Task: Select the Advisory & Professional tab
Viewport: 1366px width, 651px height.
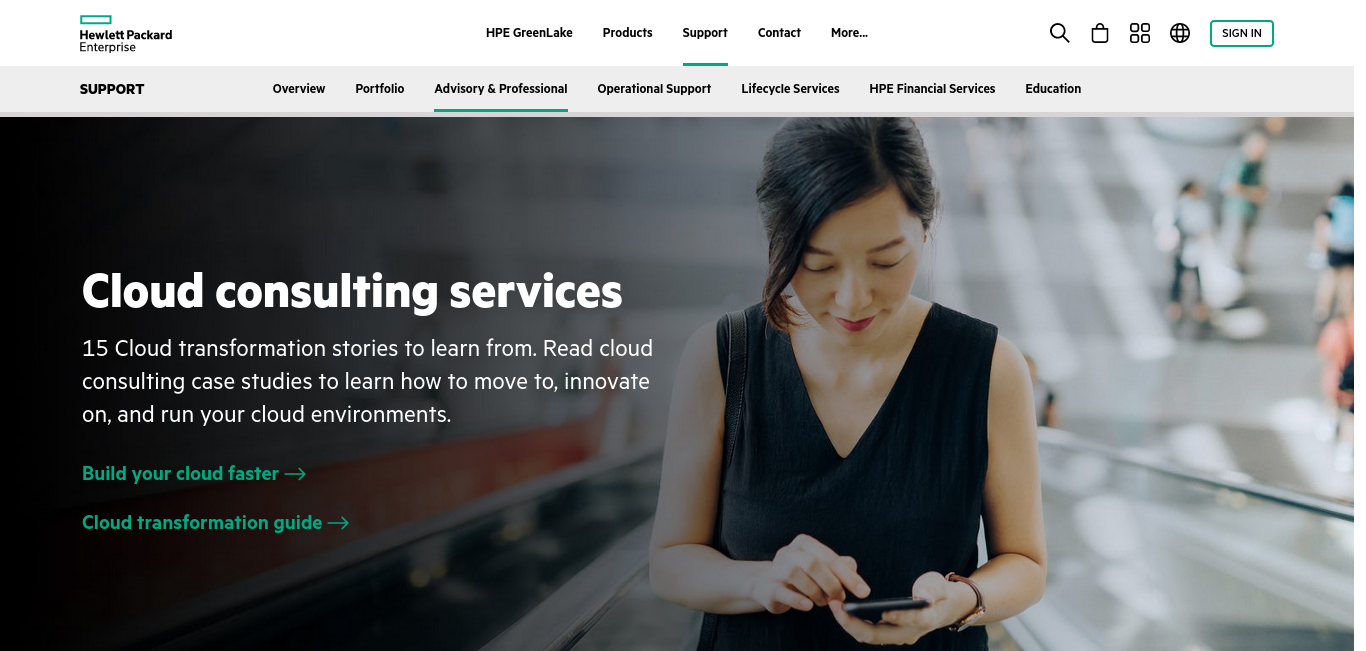Action: (x=501, y=89)
